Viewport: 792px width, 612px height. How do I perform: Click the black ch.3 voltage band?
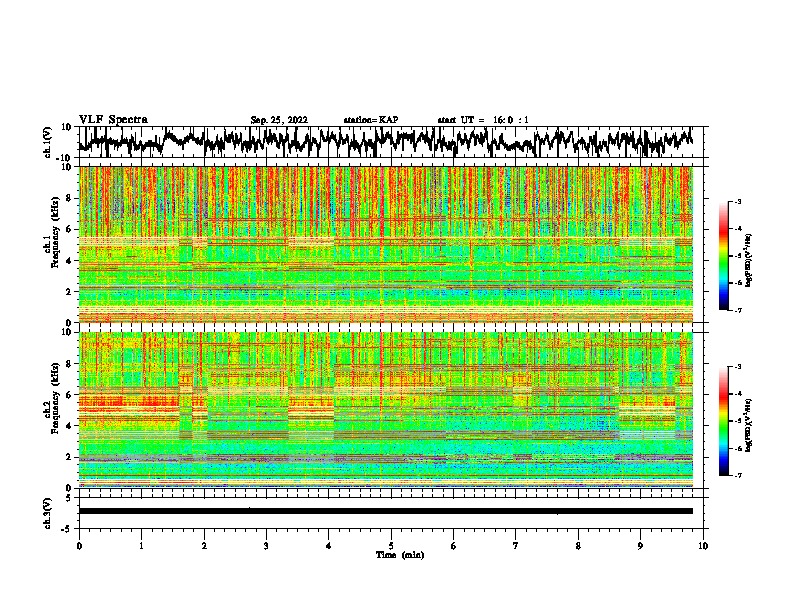[385, 511]
